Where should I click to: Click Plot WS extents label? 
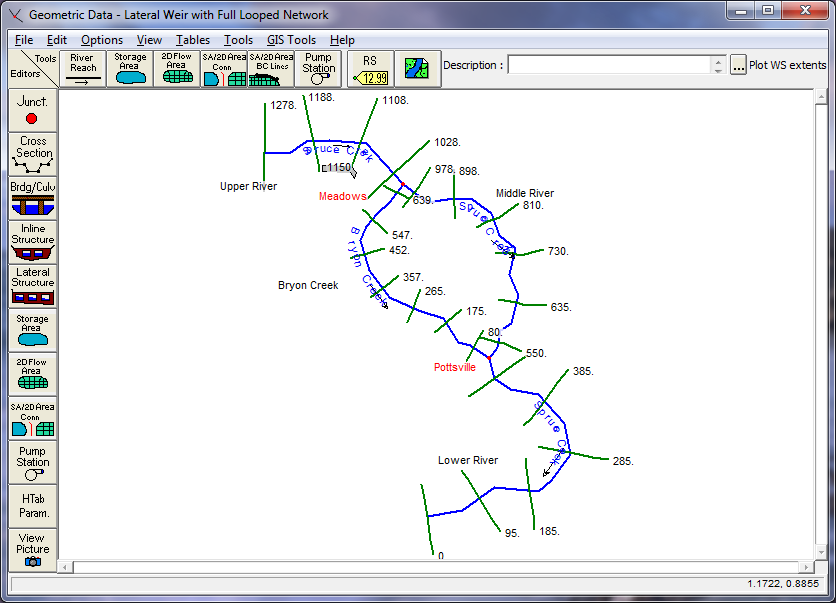click(x=788, y=66)
